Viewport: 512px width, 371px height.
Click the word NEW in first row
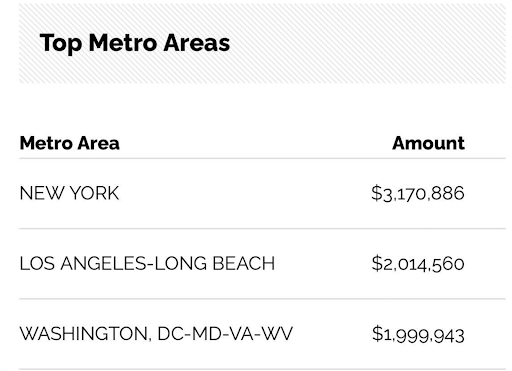tap(42, 193)
